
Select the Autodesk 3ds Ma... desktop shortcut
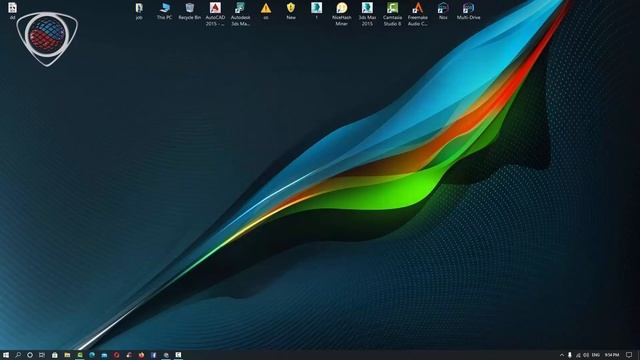(x=240, y=14)
